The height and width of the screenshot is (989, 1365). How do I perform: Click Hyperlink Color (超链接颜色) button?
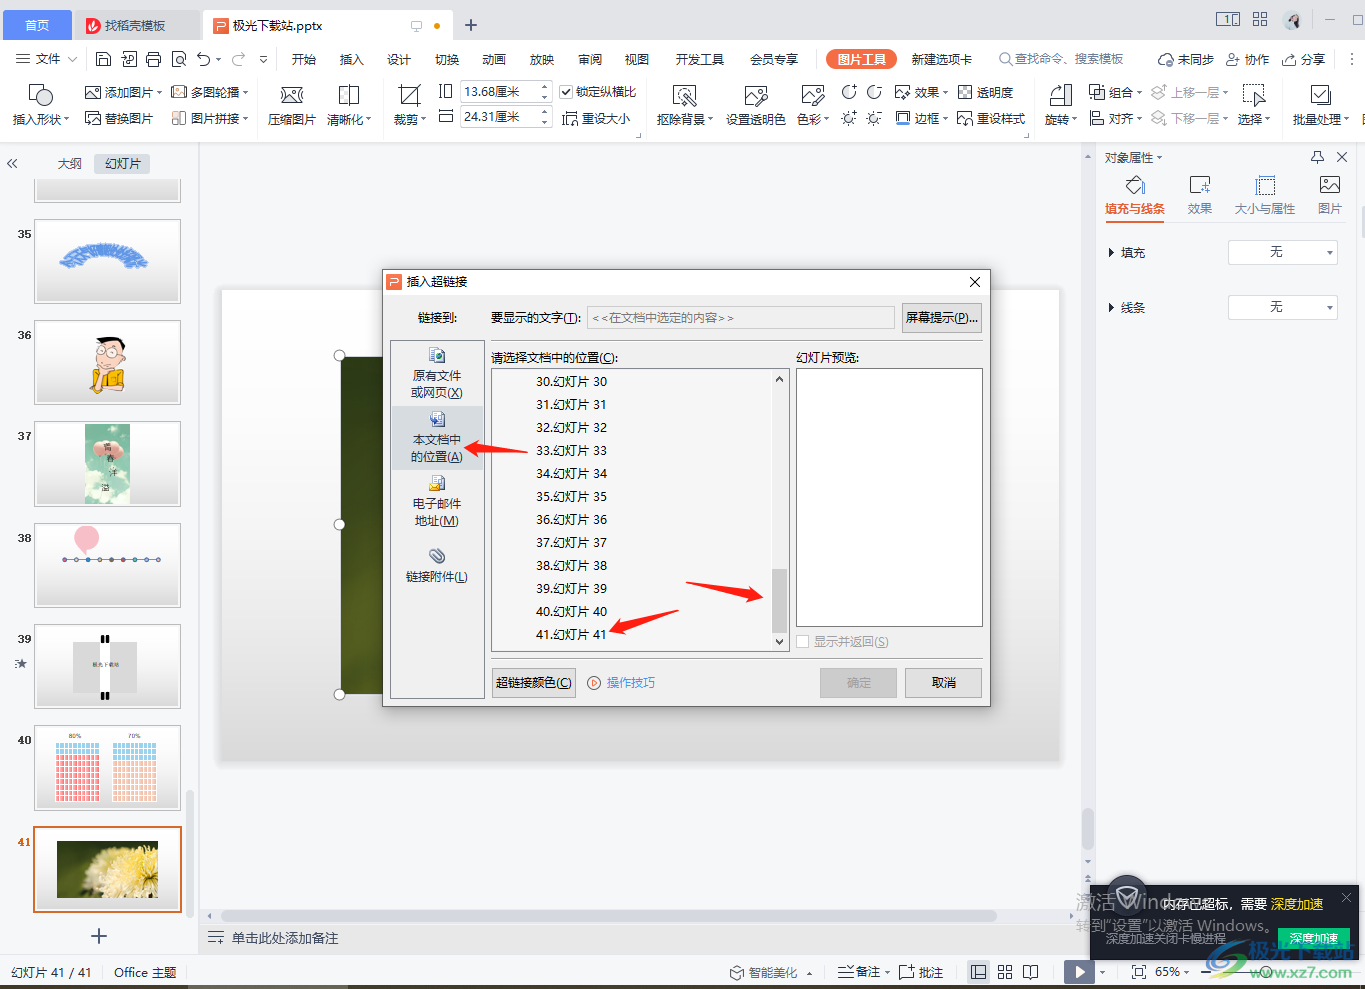click(534, 683)
